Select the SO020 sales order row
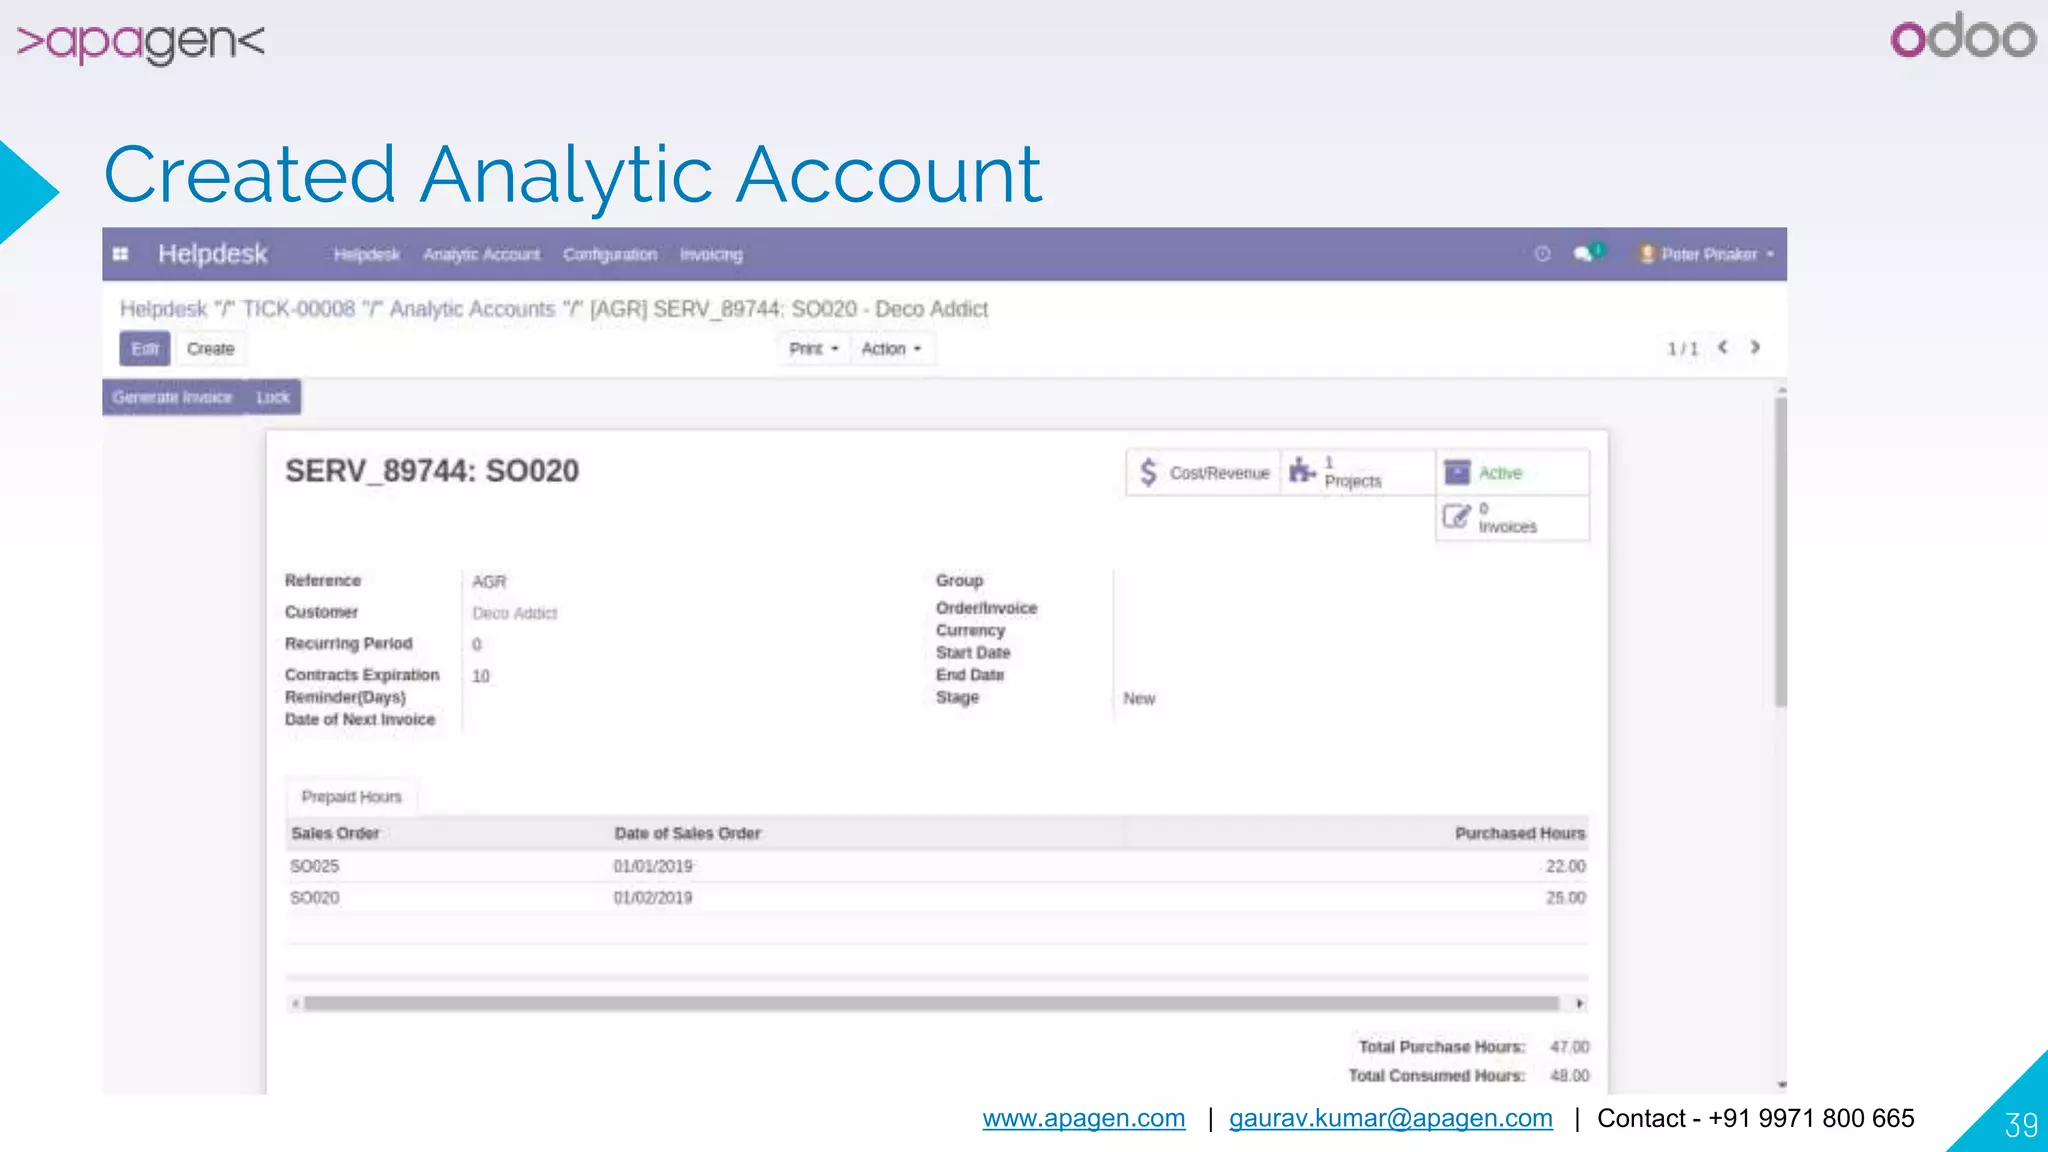This screenshot has height=1152, width=2048. [x=937, y=898]
